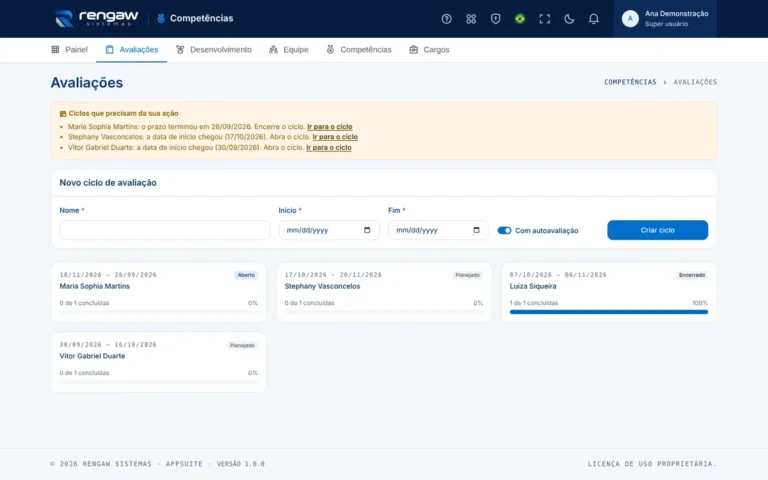Click the Maria Sophia Martins progress bar
The height and width of the screenshot is (480, 768).
[x=159, y=312]
